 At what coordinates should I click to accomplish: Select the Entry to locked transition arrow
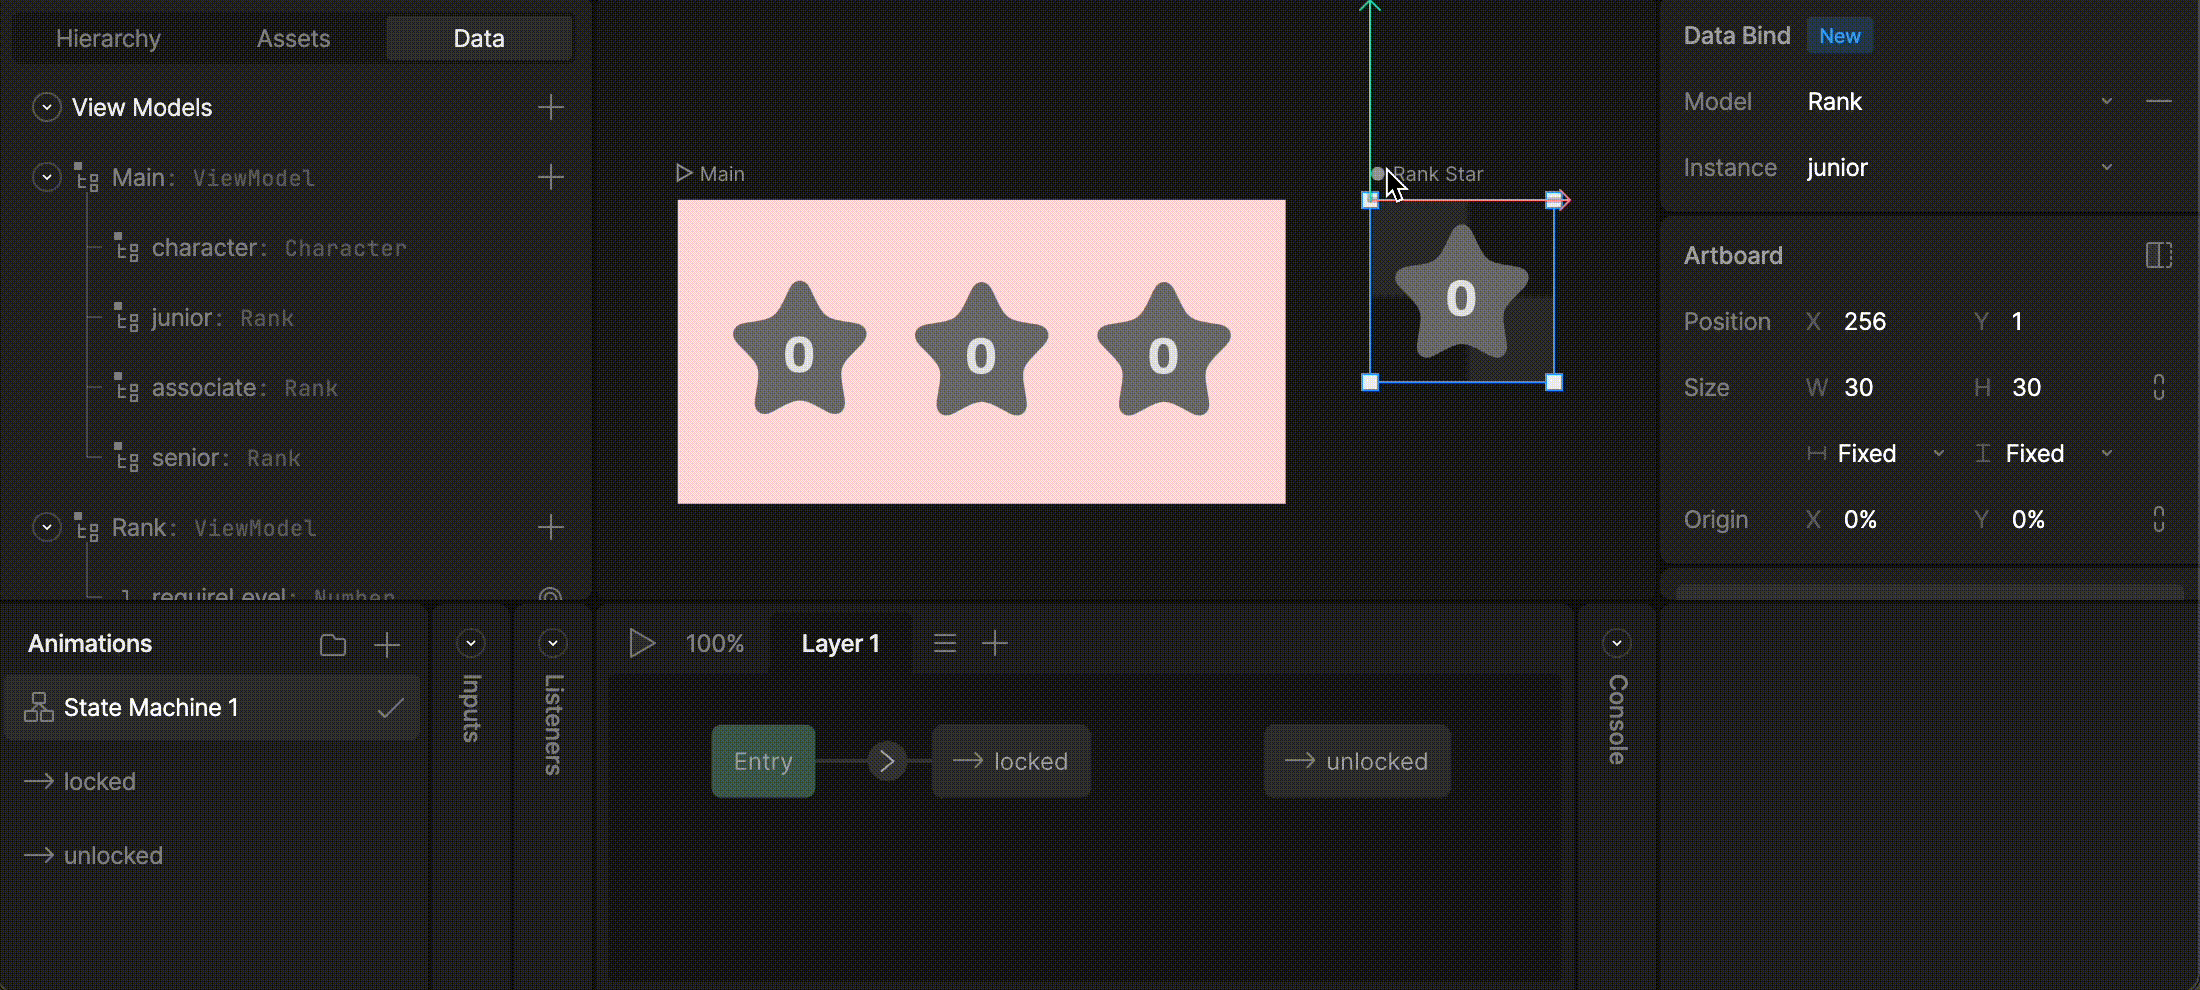pos(887,761)
